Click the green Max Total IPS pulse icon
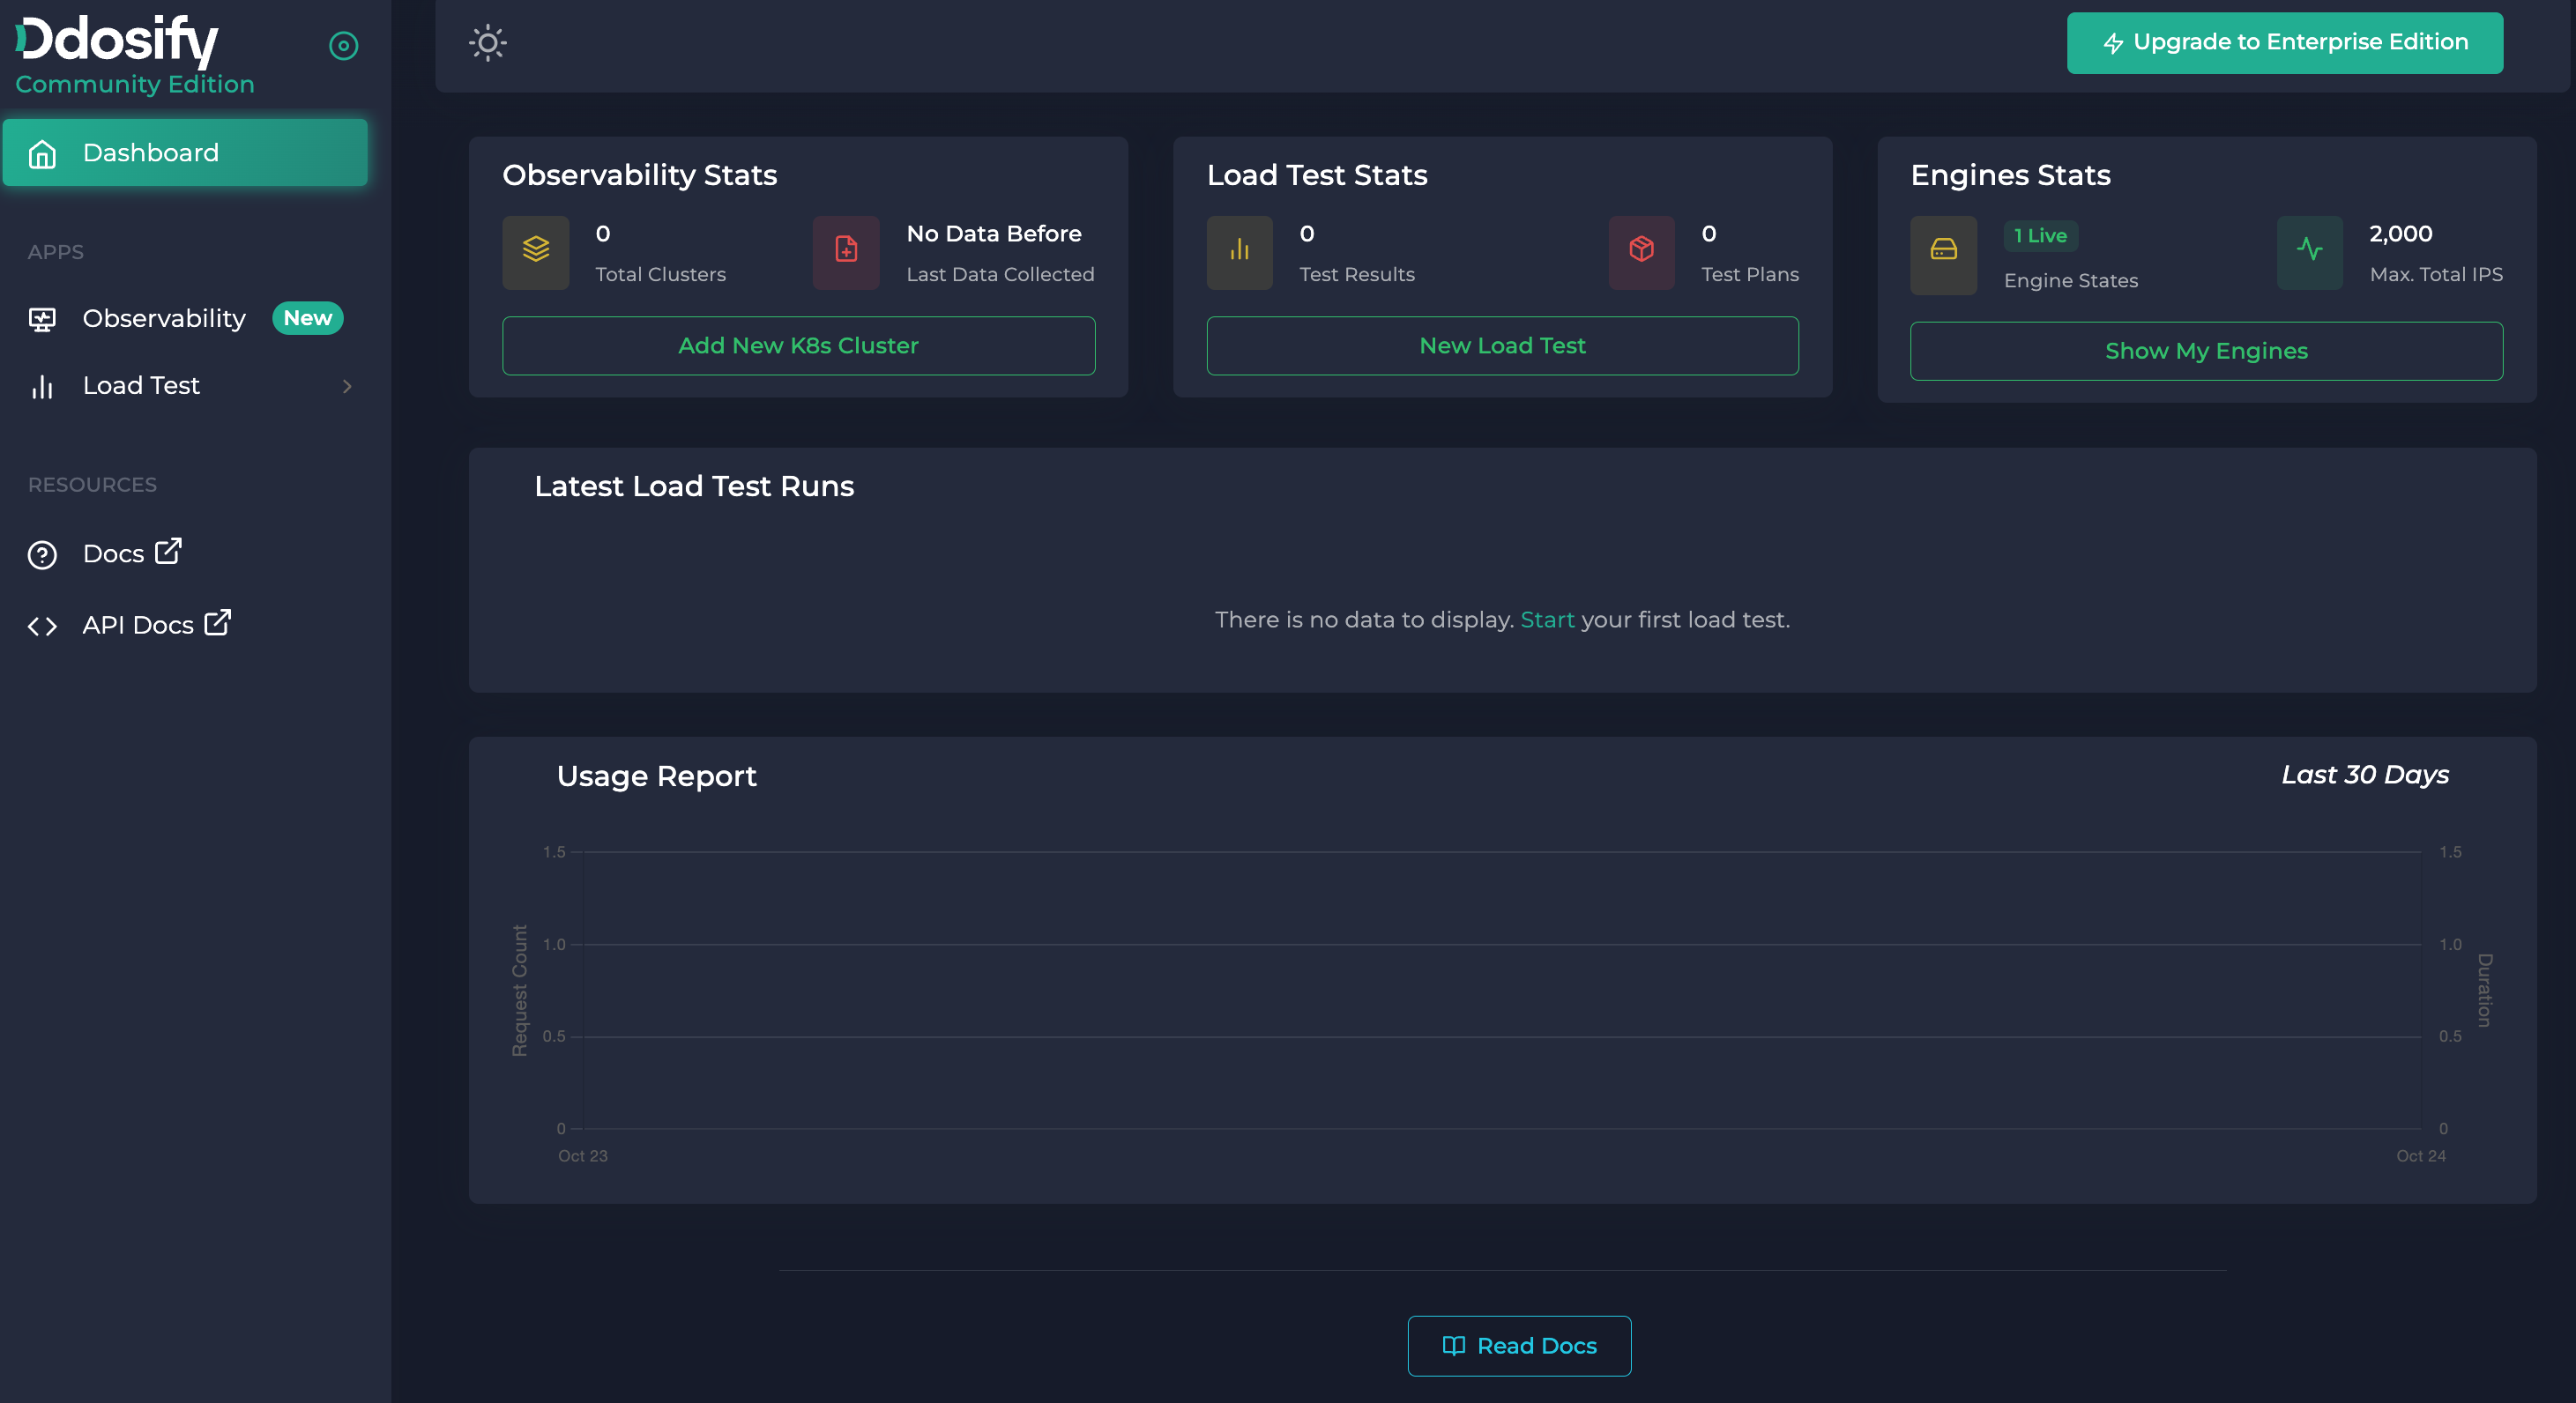The width and height of the screenshot is (2576, 1403). click(x=2308, y=253)
